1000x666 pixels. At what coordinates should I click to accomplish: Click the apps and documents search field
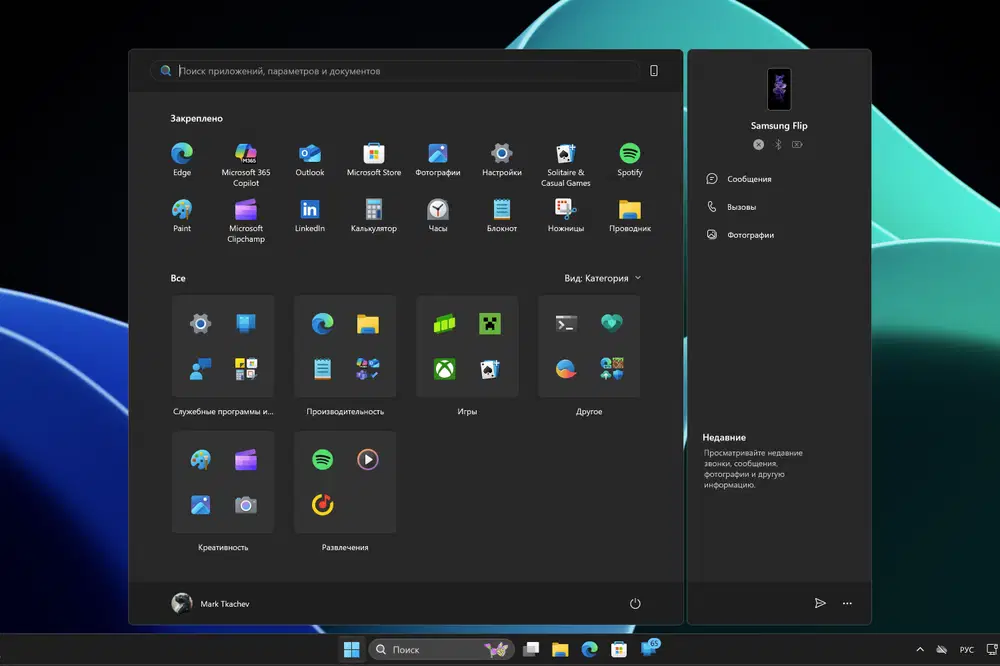(x=390, y=70)
